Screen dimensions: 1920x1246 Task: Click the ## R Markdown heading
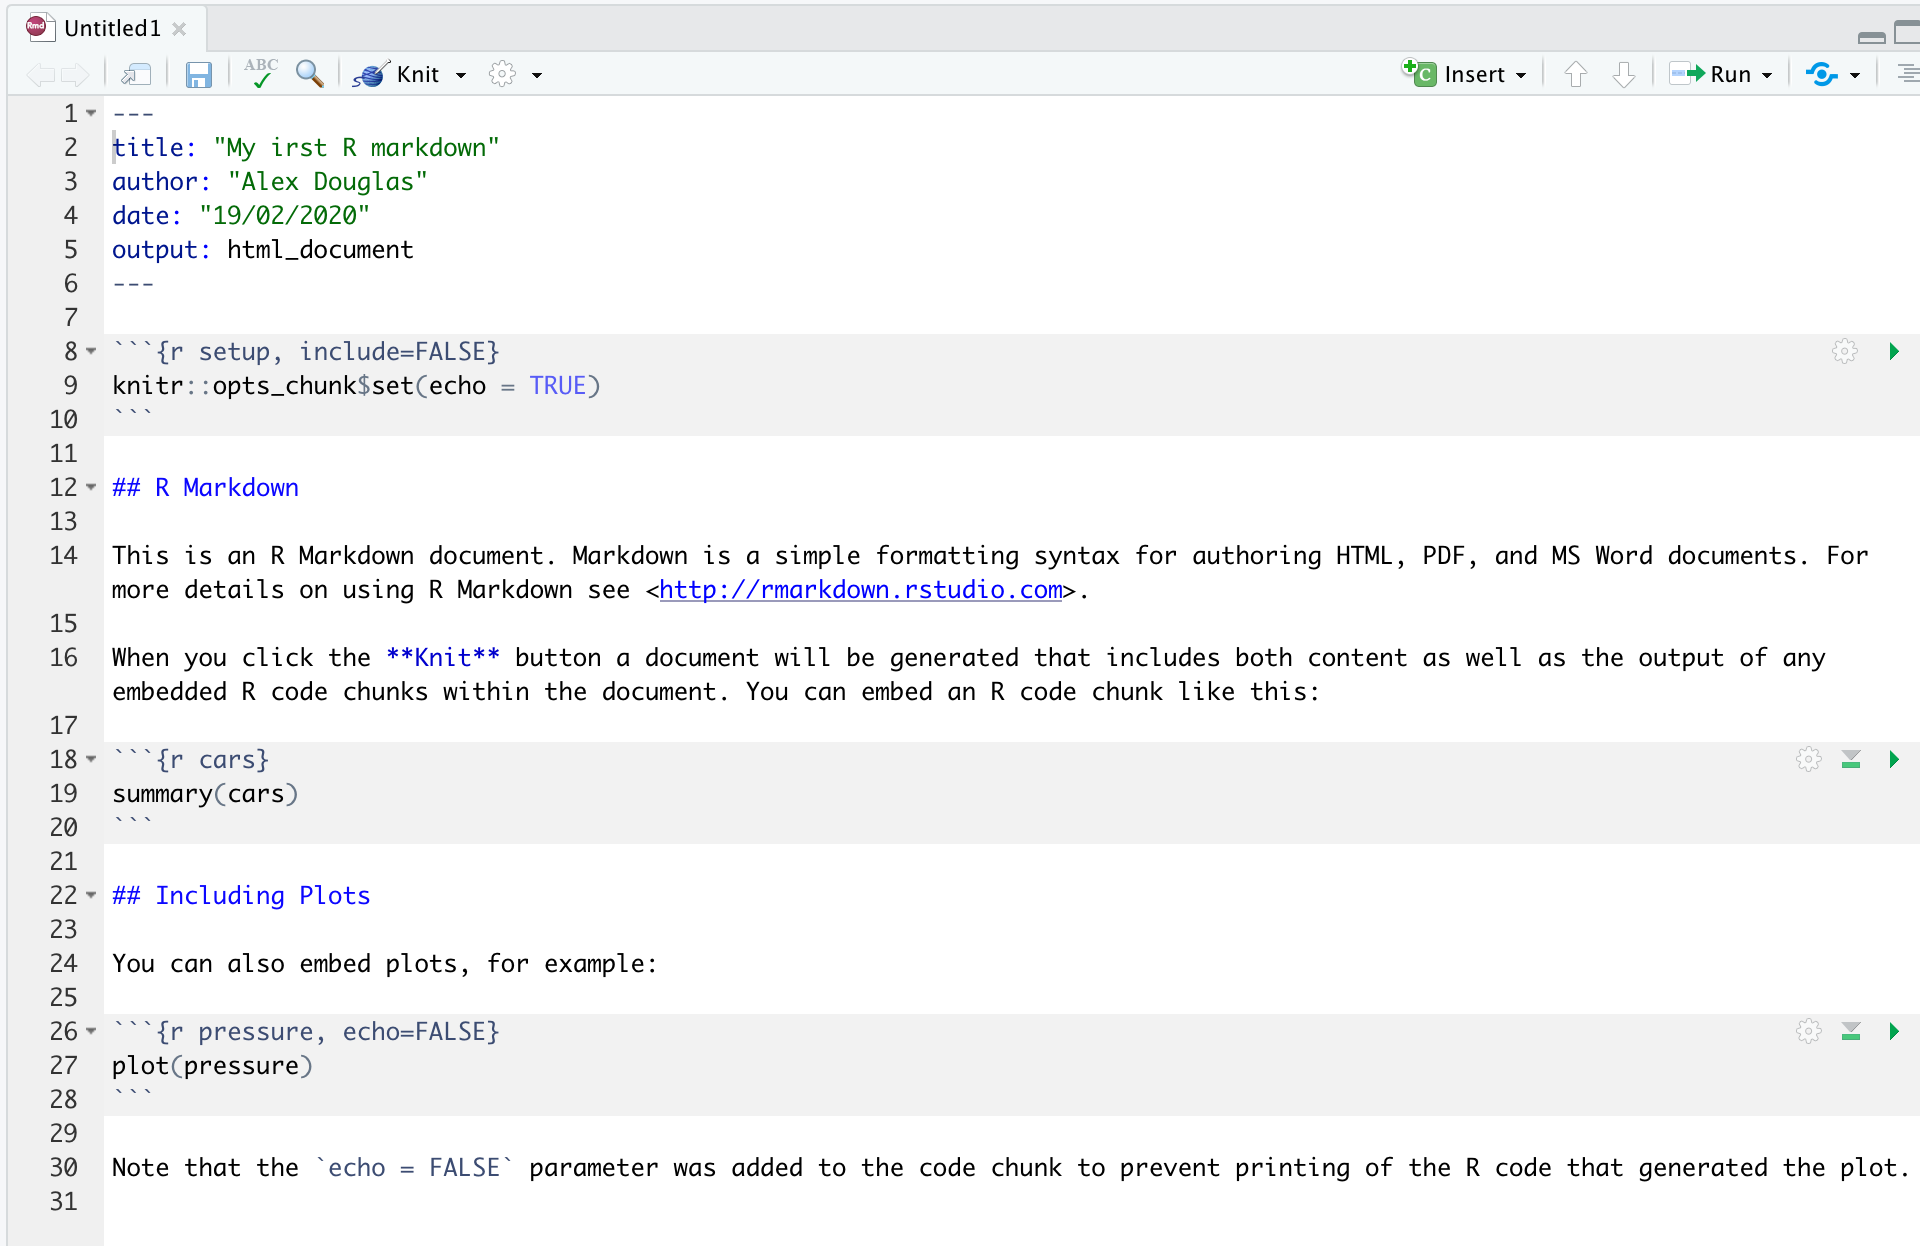[x=206, y=488]
